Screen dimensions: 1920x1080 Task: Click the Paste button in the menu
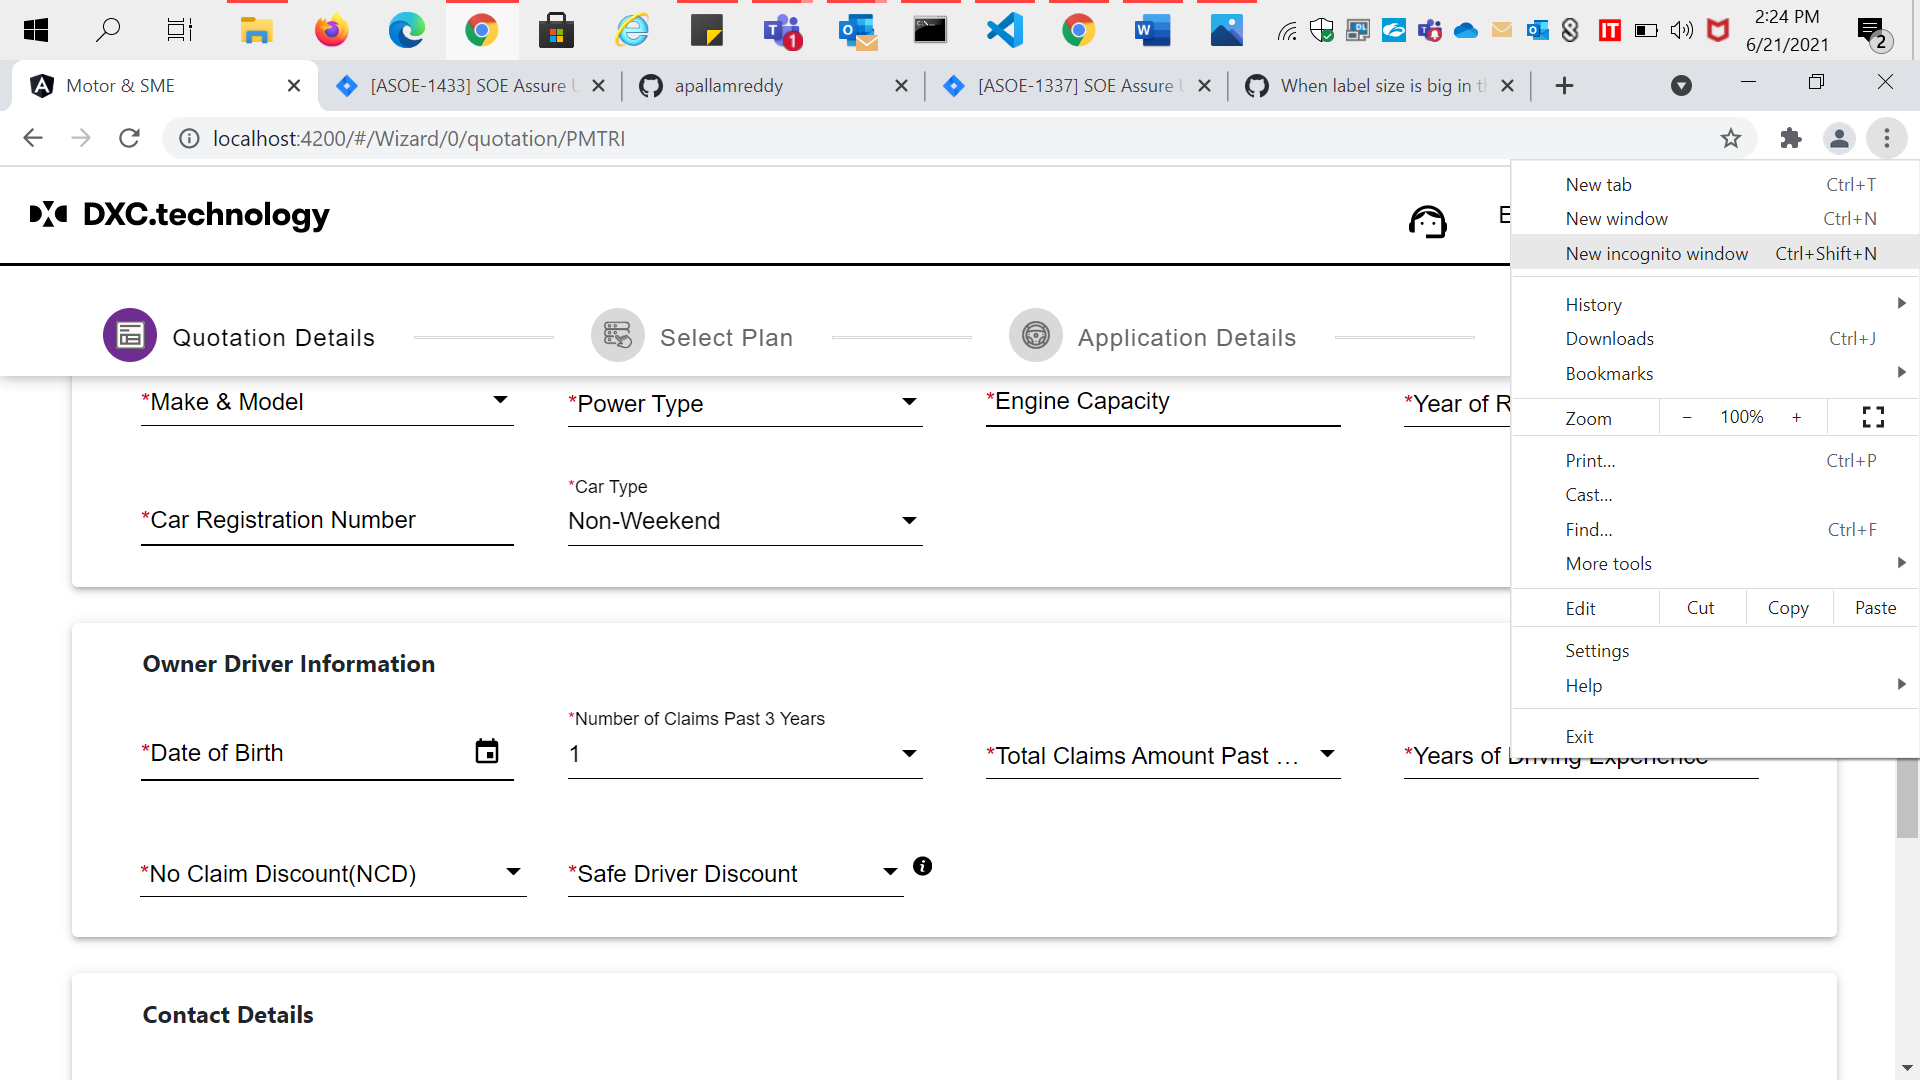(1875, 607)
